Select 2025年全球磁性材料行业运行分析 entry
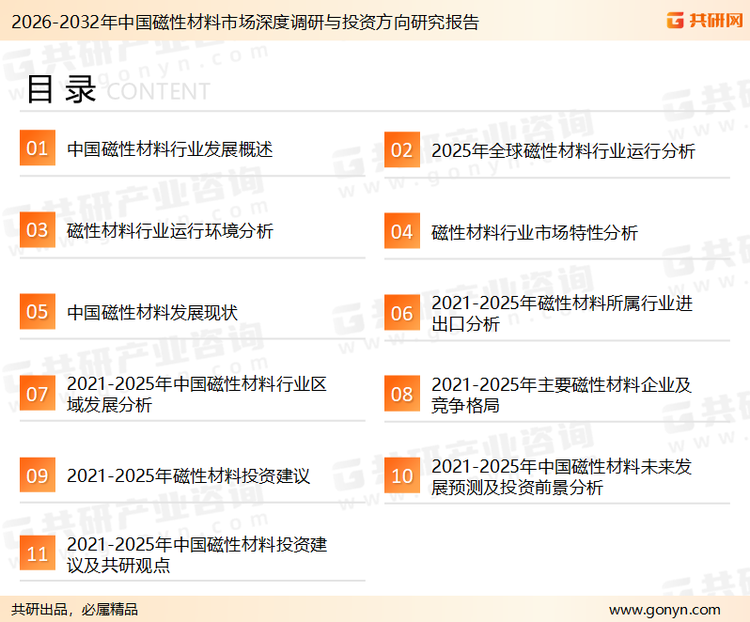 [x=563, y=152]
